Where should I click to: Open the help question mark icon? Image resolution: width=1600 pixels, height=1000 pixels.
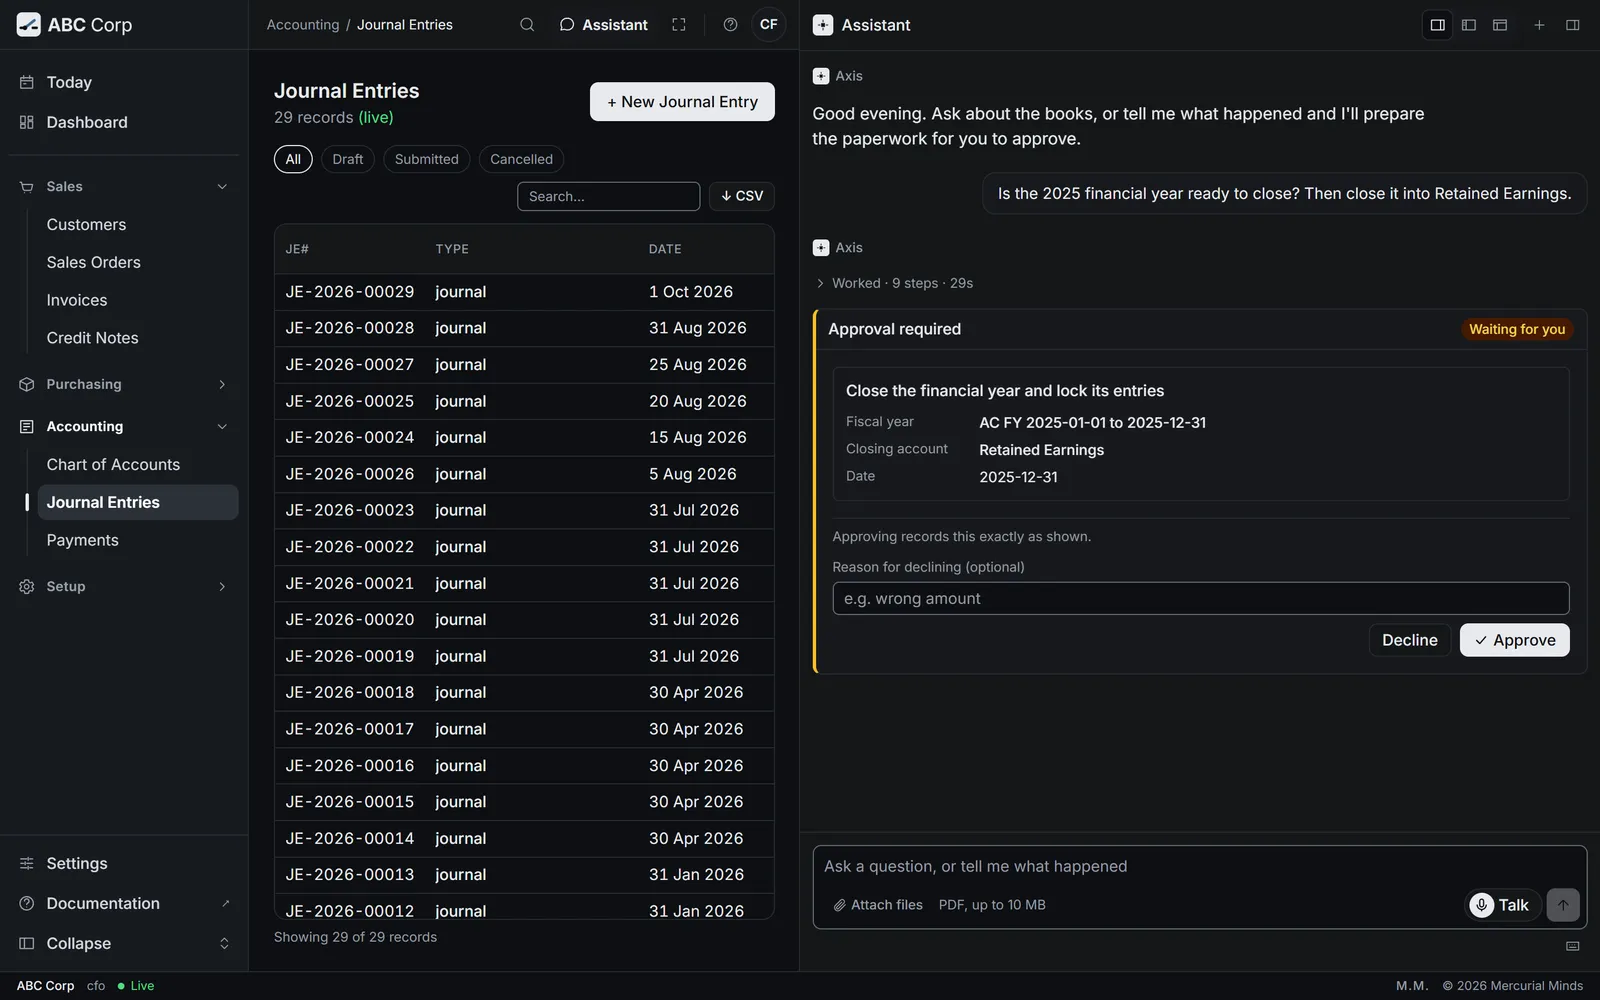click(x=731, y=25)
